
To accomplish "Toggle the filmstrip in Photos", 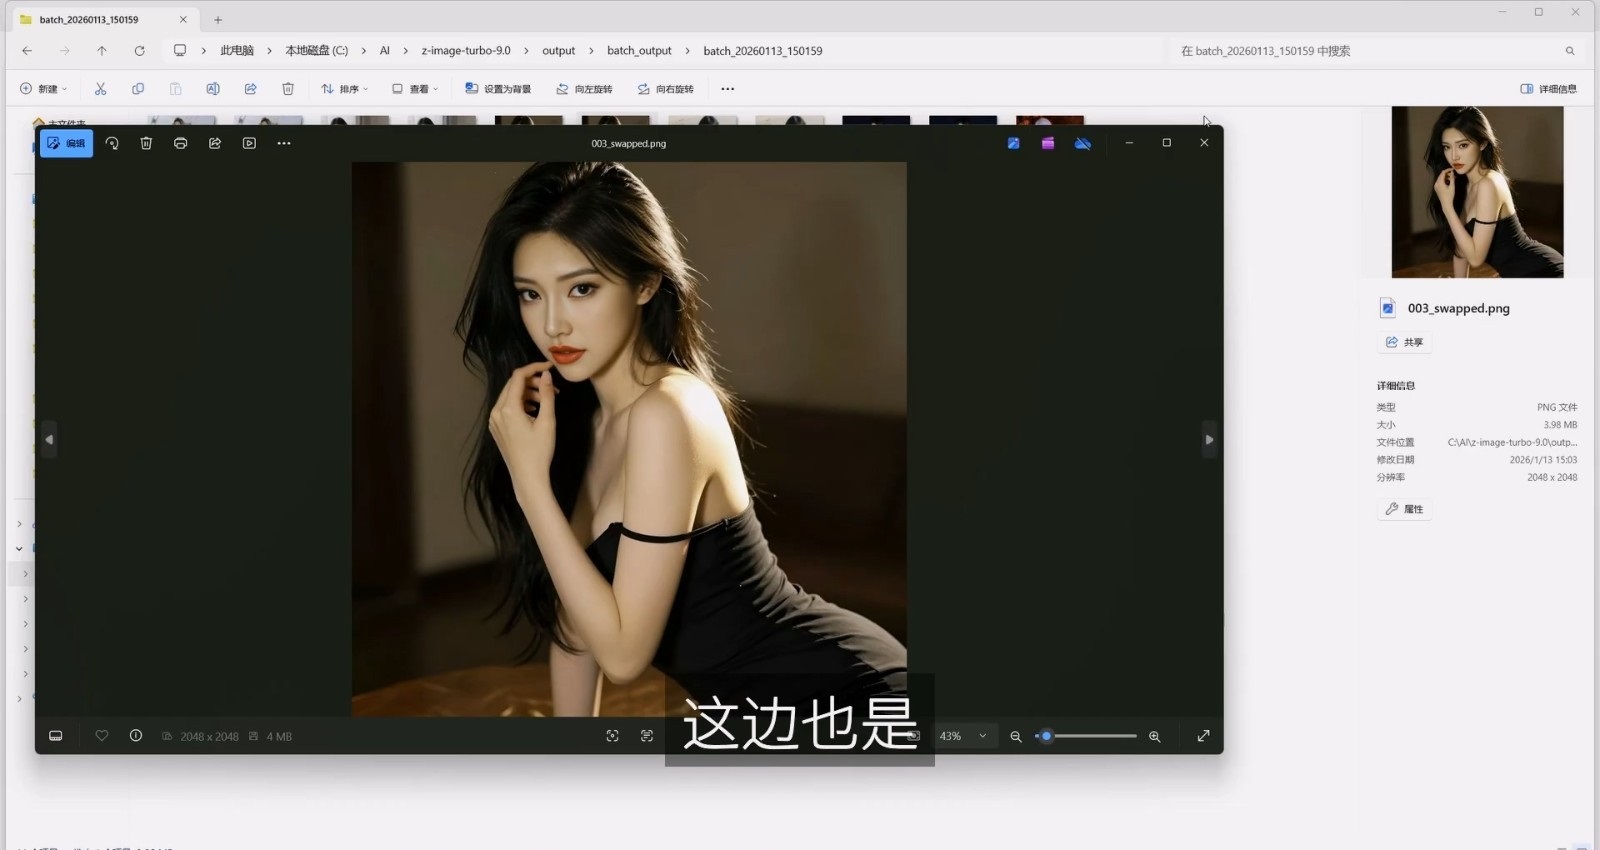I will click(56, 736).
